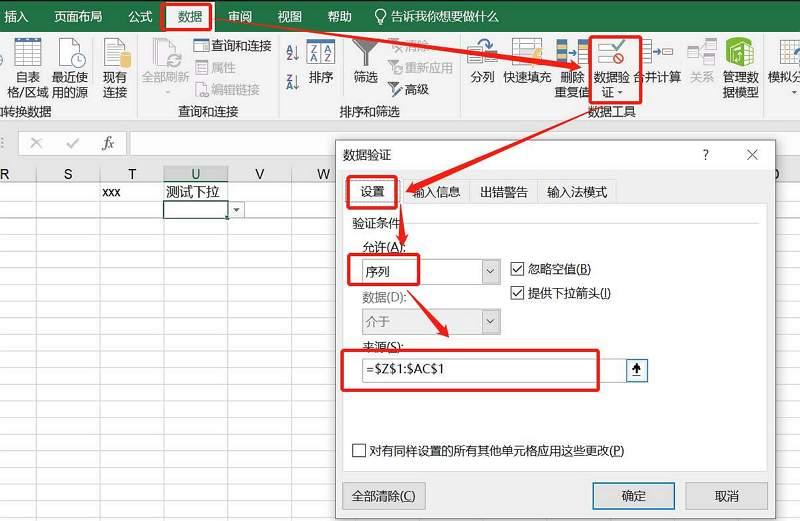Toggle the 忽略空值 checkbox
The width and height of the screenshot is (800, 521).
click(x=517, y=269)
